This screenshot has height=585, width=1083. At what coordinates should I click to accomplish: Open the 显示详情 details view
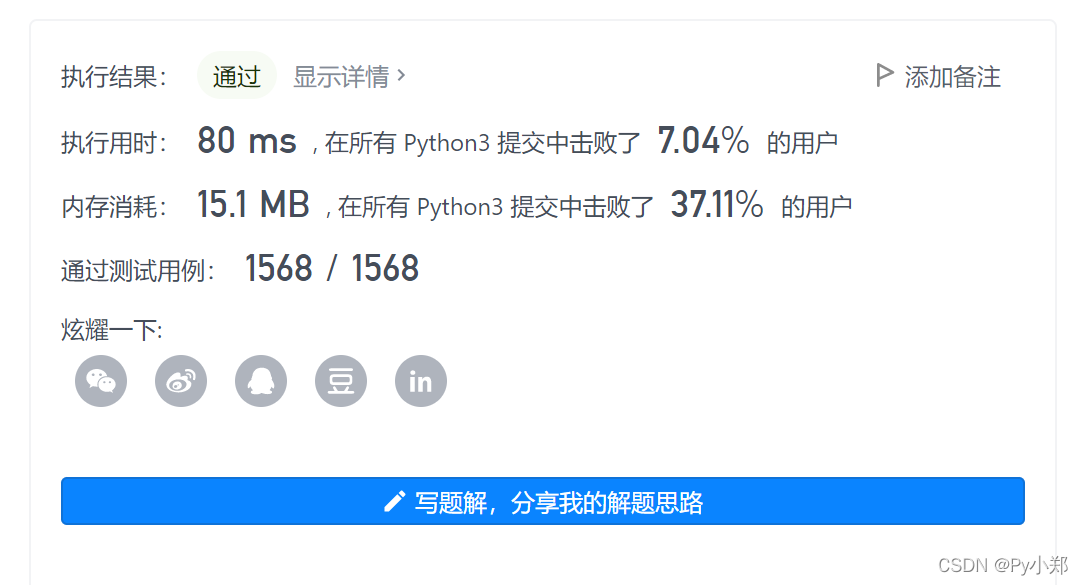click(x=340, y=75)
